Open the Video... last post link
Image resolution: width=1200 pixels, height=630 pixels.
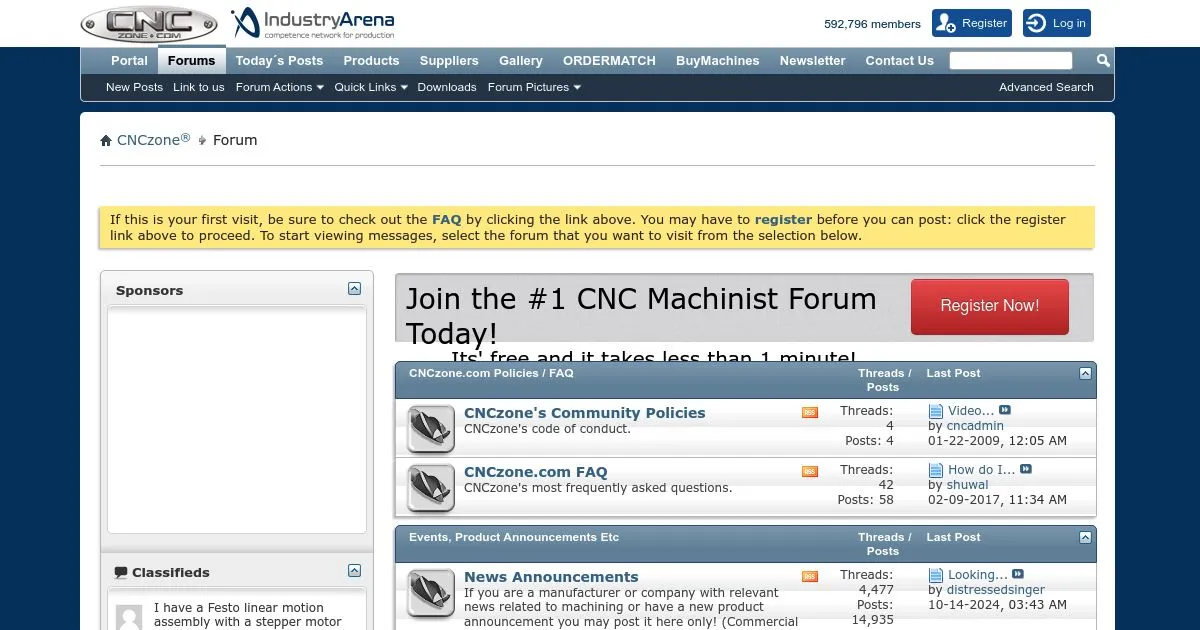tap(971, 410)
